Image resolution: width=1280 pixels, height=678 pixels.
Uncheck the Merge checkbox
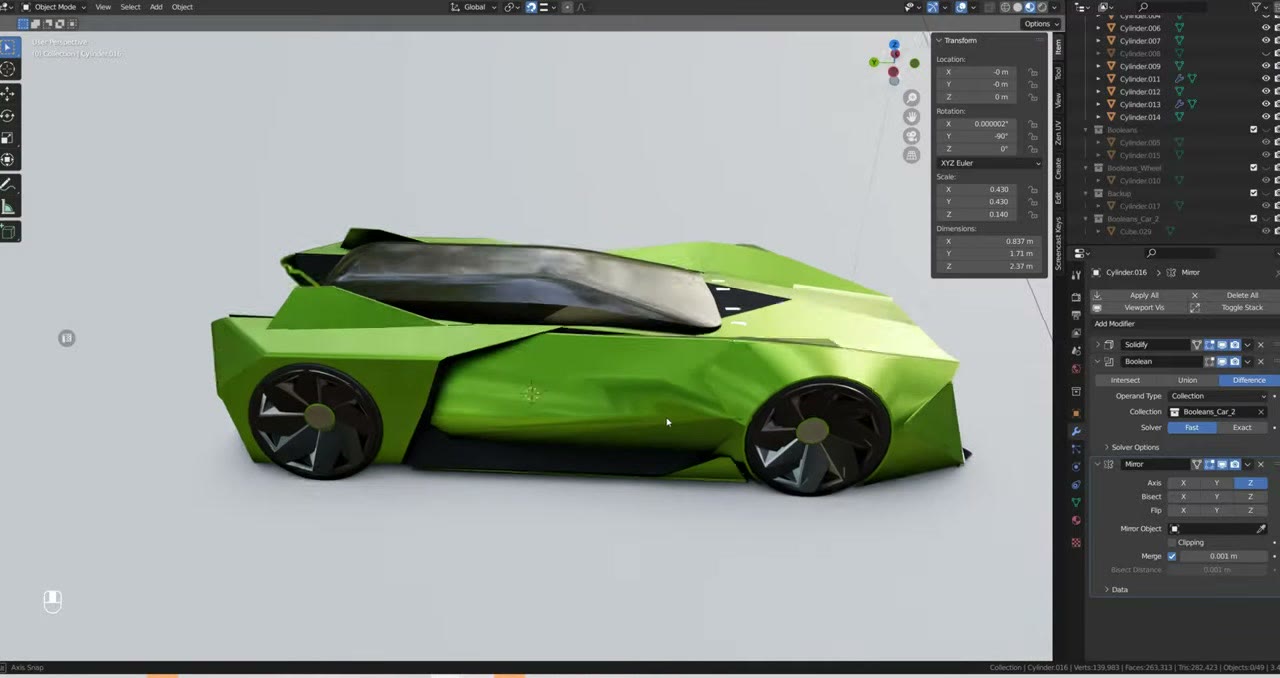tap(1172, 556)
